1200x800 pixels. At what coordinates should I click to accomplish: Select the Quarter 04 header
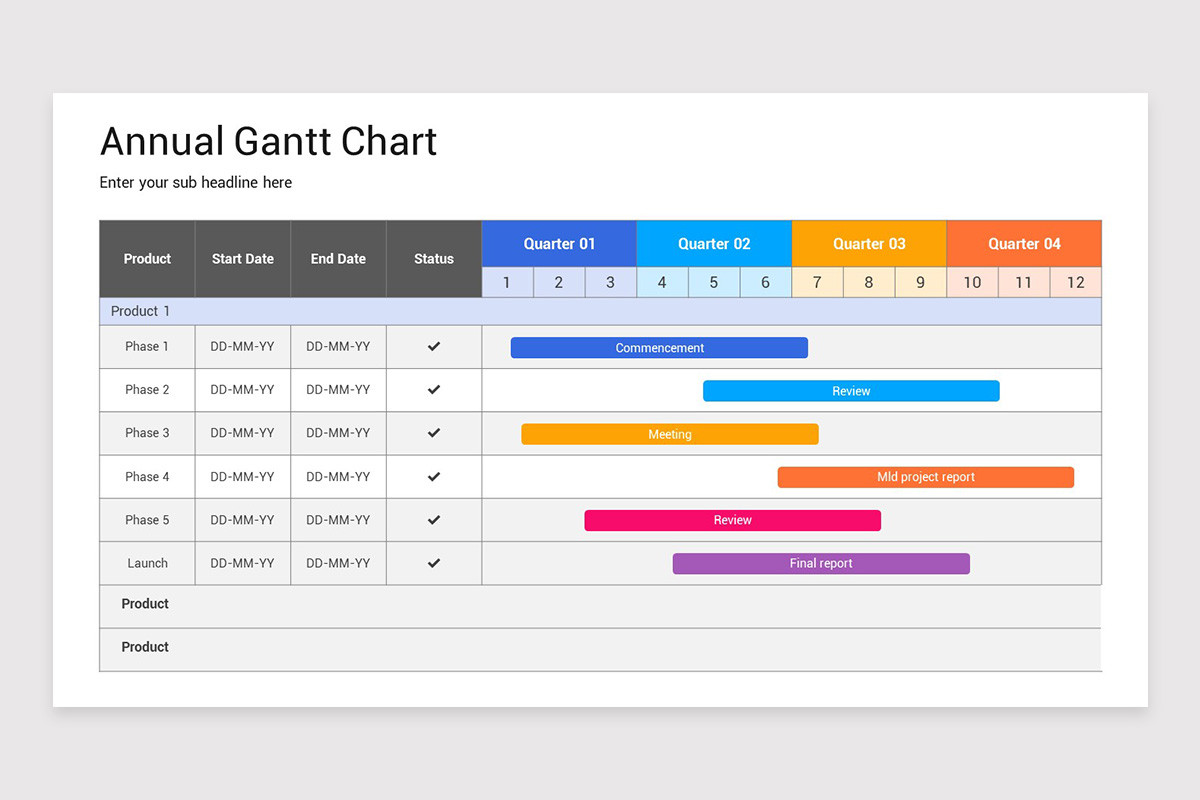click(x=1023, y=243)
